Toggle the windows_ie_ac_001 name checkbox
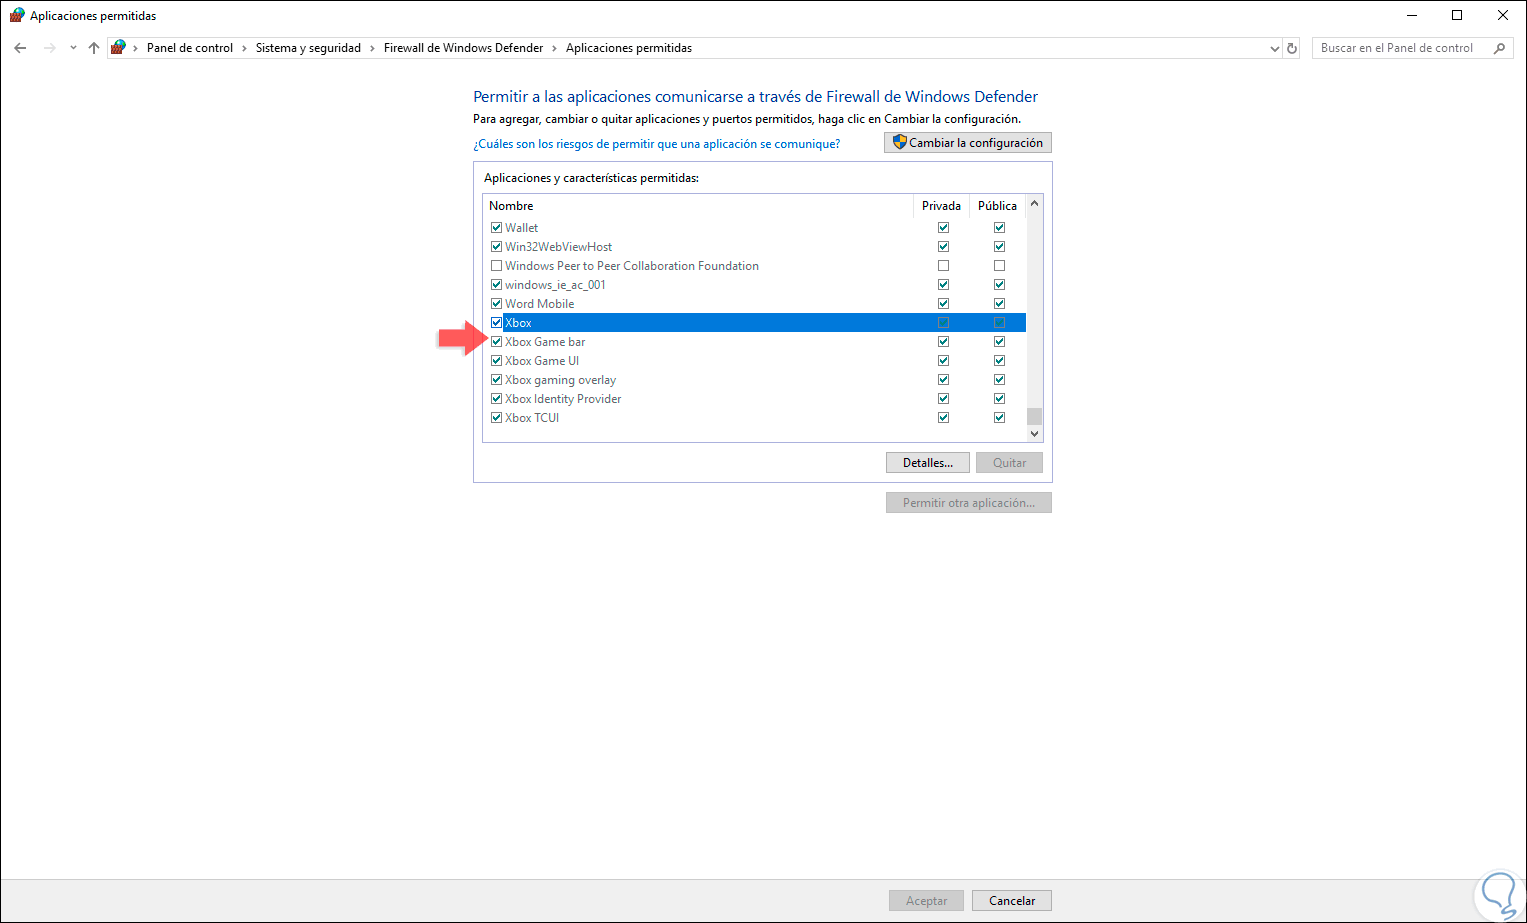 point(496,285)
